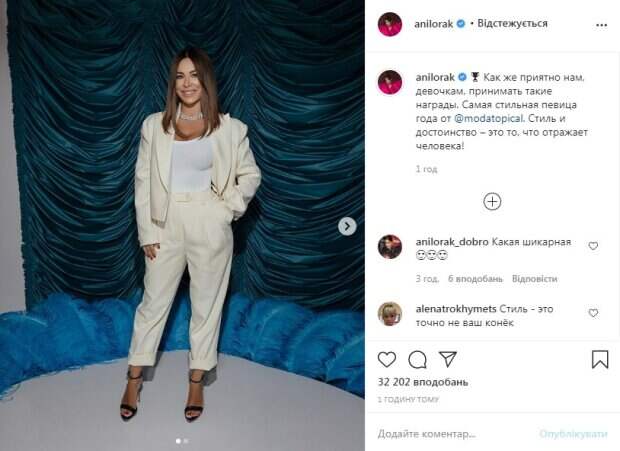620x451 pixels.
Task: Go to next photo with arrow
Action: (x=347, y=226)
